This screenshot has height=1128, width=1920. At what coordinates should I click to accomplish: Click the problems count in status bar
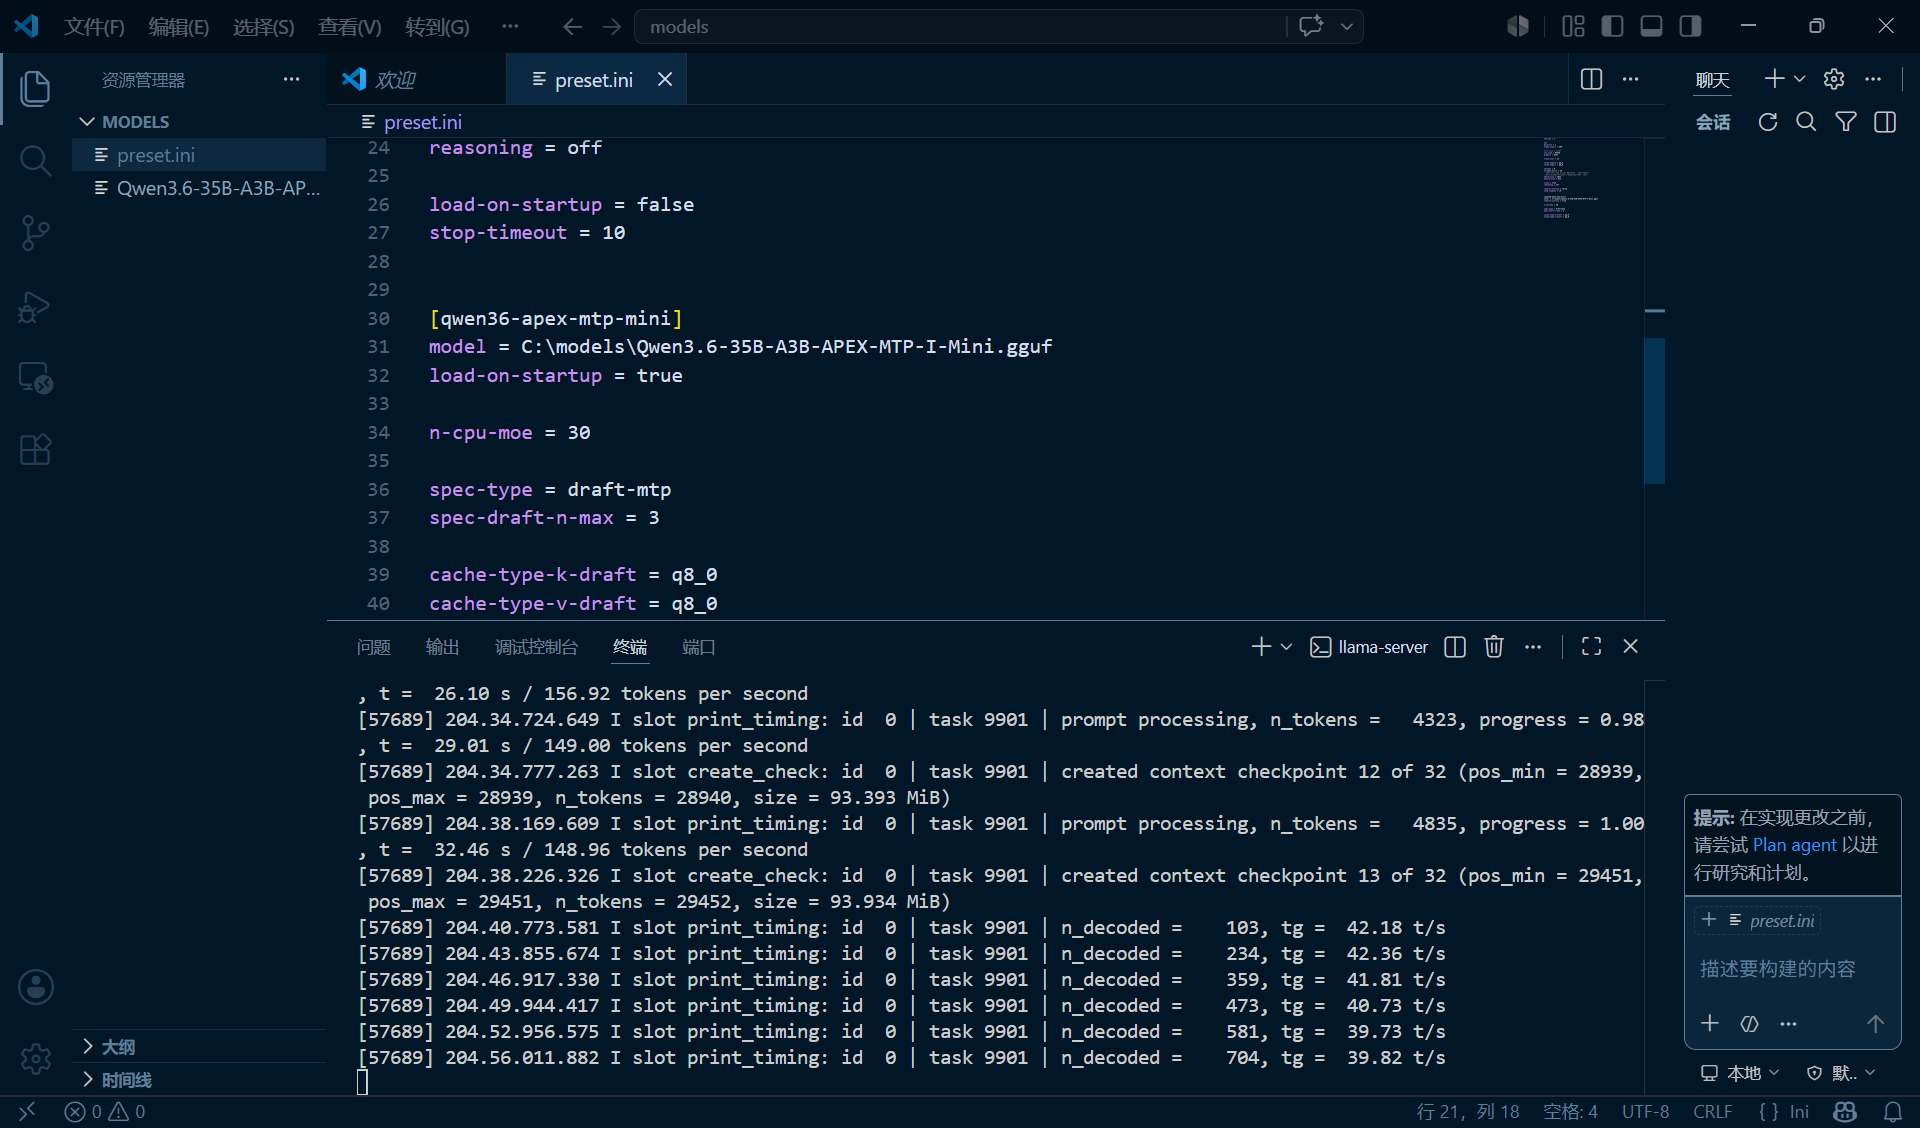105,1112
